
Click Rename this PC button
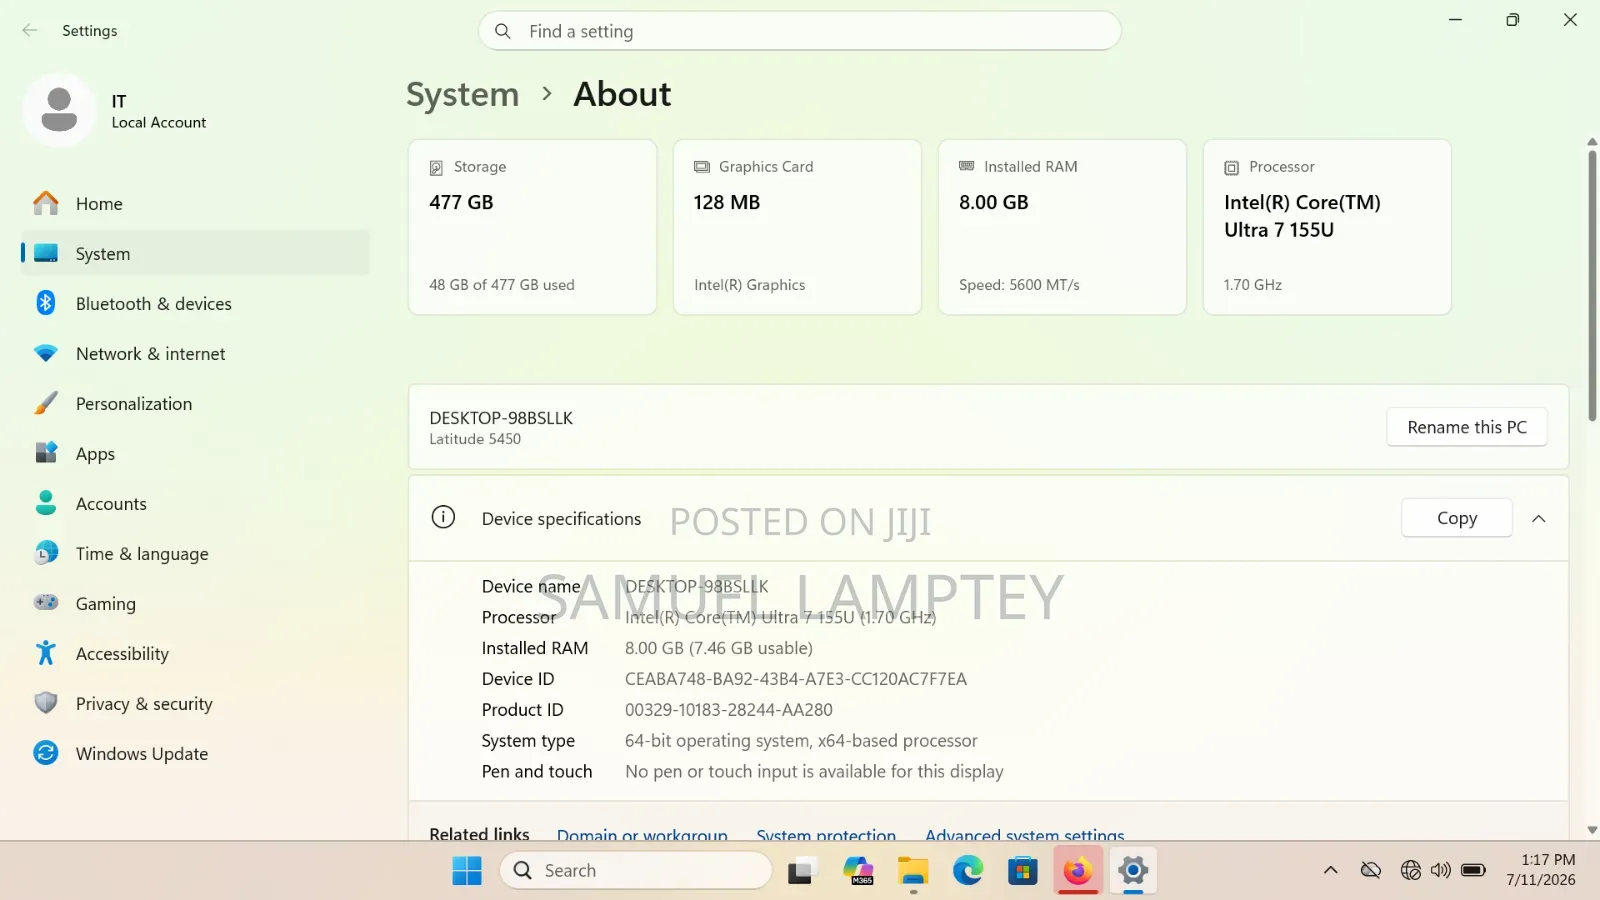point(1467,427)
